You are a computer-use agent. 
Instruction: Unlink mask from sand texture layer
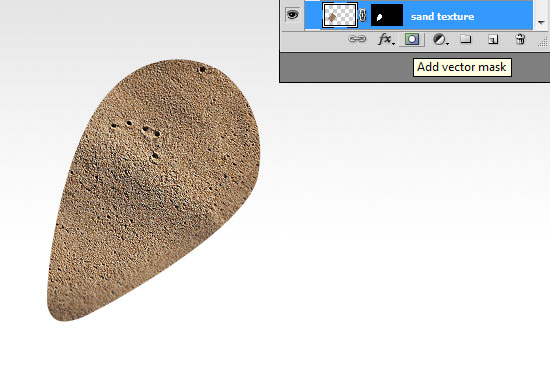(x=363, y=15)
